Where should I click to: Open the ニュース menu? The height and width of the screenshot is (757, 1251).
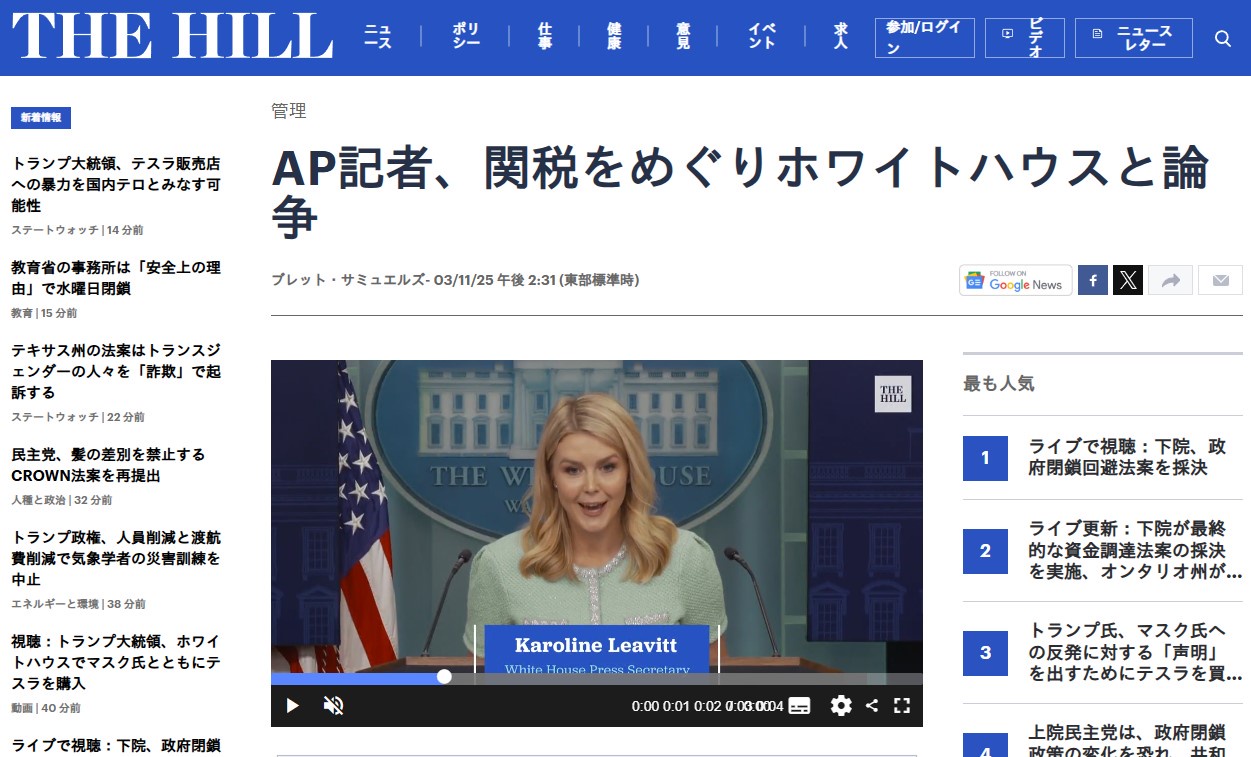pyautogui.click(x=378, y=37)
